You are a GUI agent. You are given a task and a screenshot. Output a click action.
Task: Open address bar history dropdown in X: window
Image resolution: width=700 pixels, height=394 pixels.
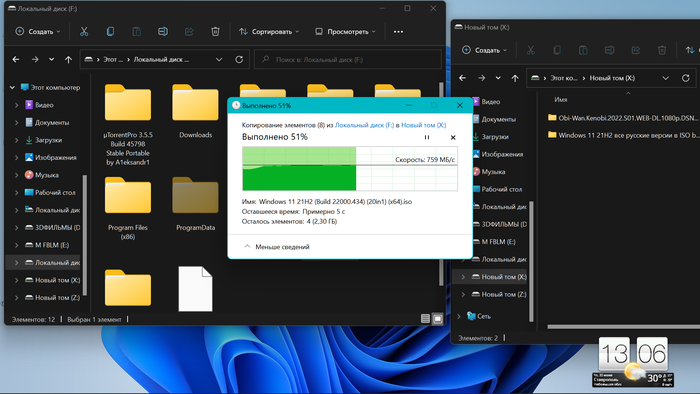tap(666, 78)
